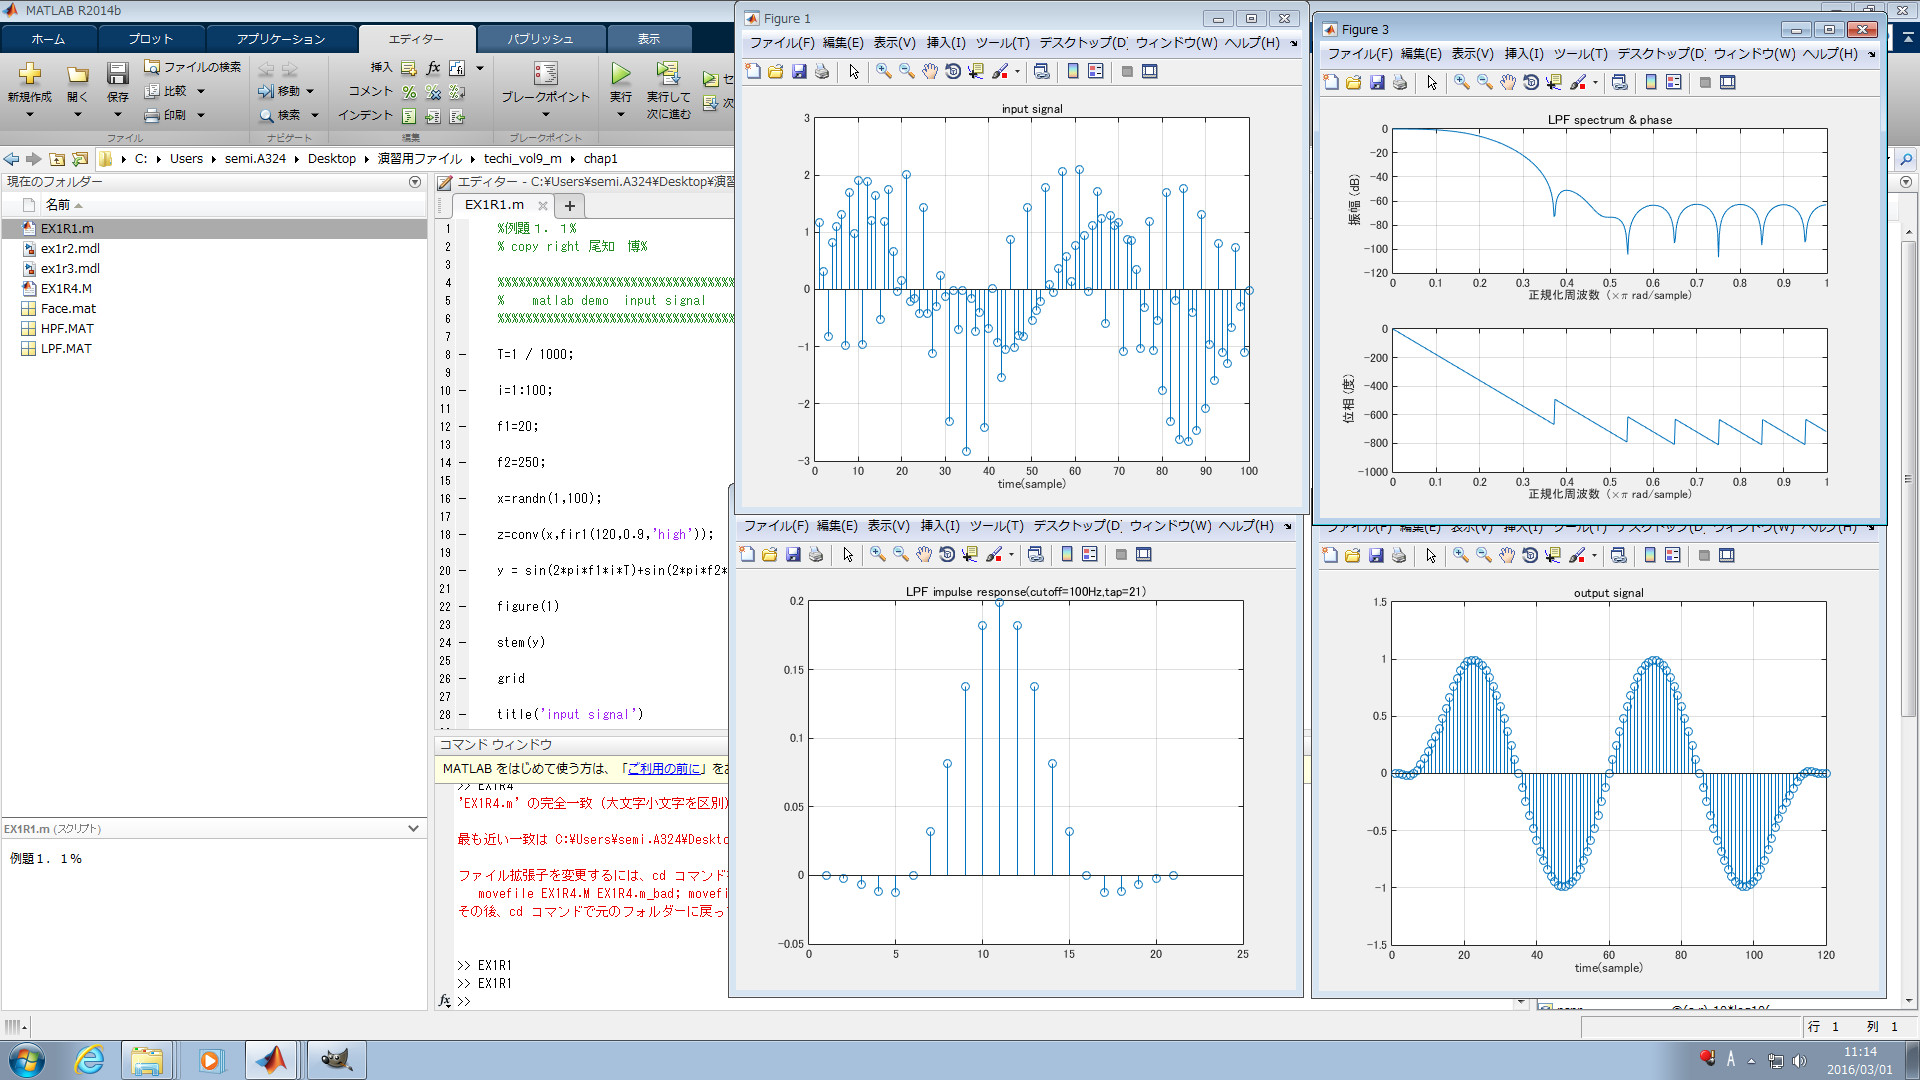Screen dimensions: 1920x1080
Task: Open the 印刷 (Print) dropdown arrow
Action: [201, 115]
